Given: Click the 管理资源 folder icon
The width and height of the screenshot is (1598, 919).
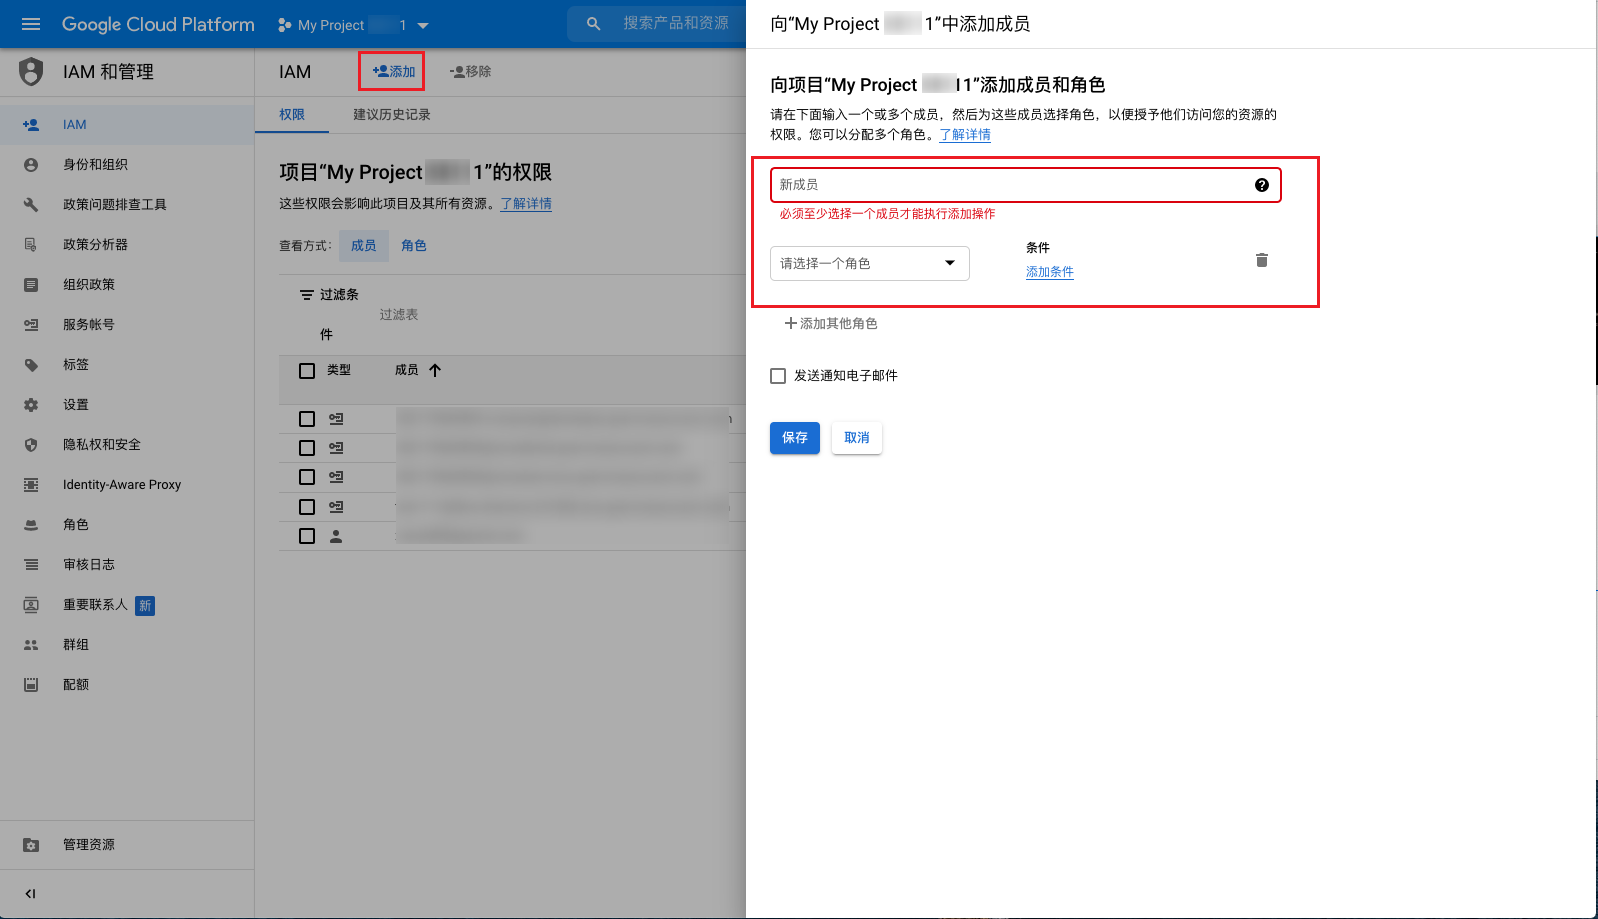Looking at the screenshot, I should click(x=31, y=845).
